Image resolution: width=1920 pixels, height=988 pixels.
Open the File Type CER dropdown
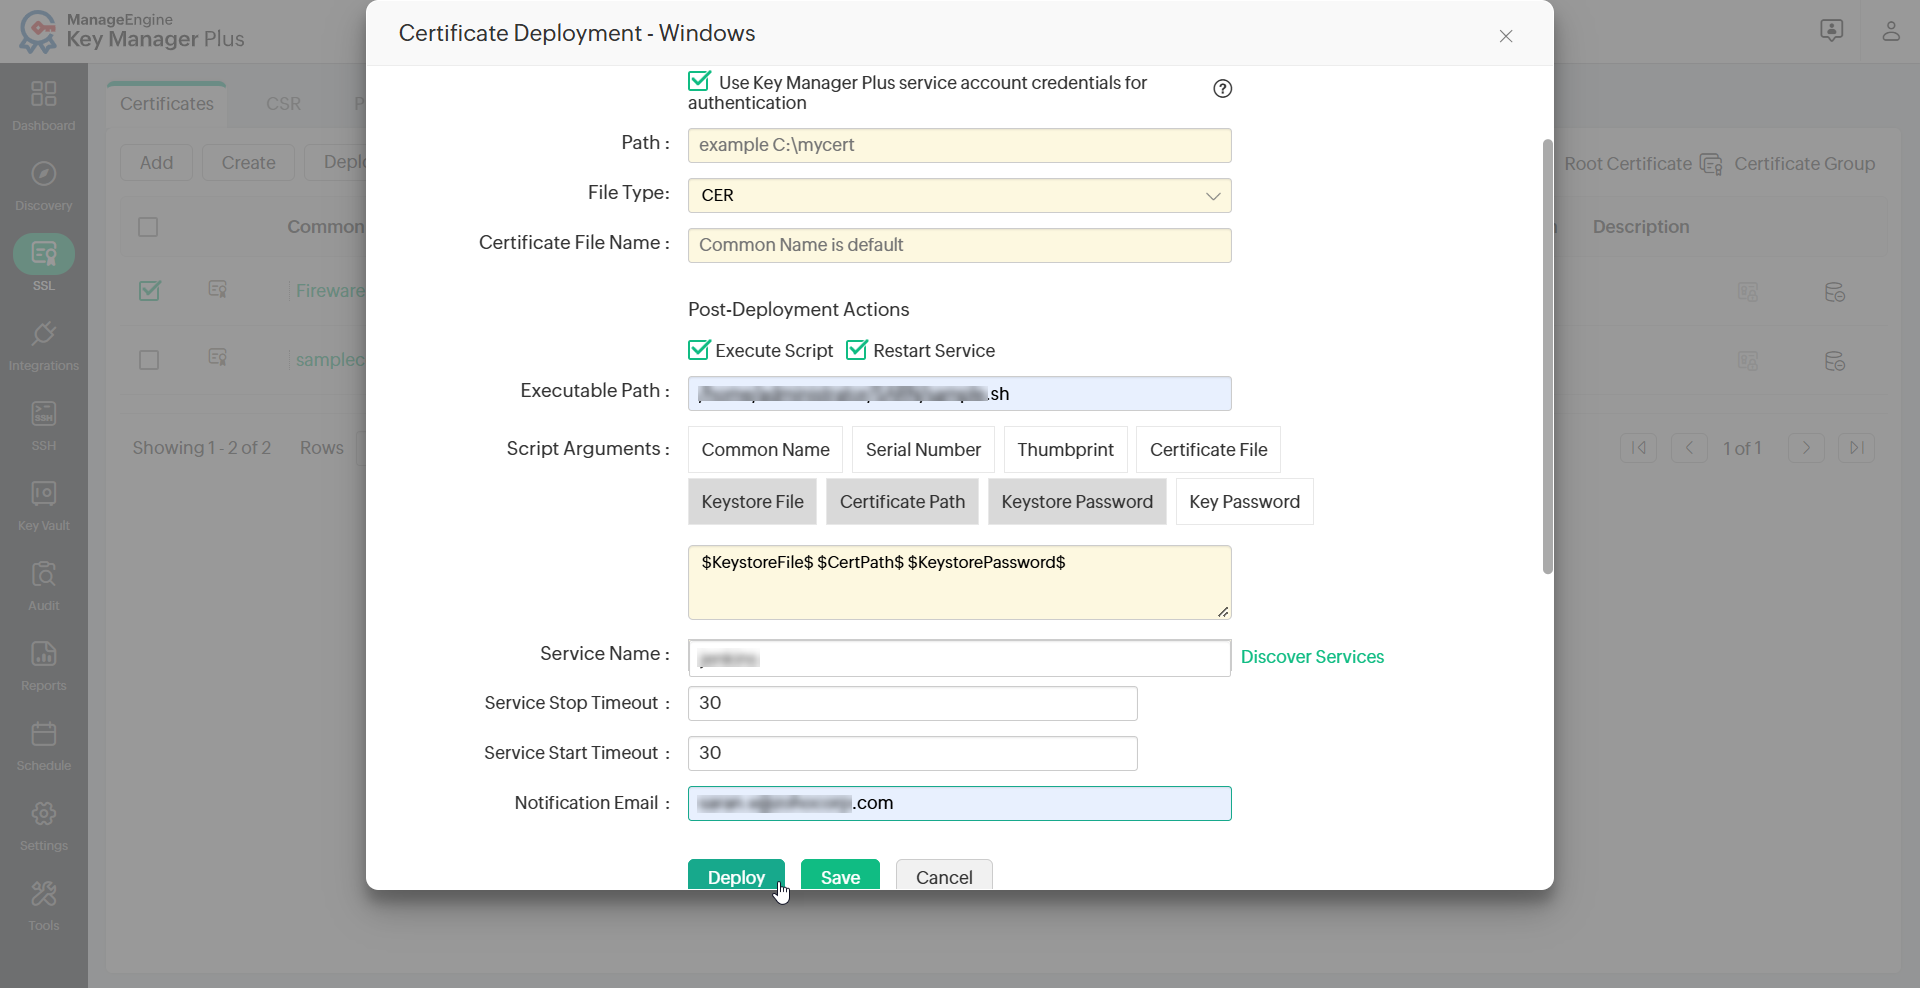tap(959, 195)
